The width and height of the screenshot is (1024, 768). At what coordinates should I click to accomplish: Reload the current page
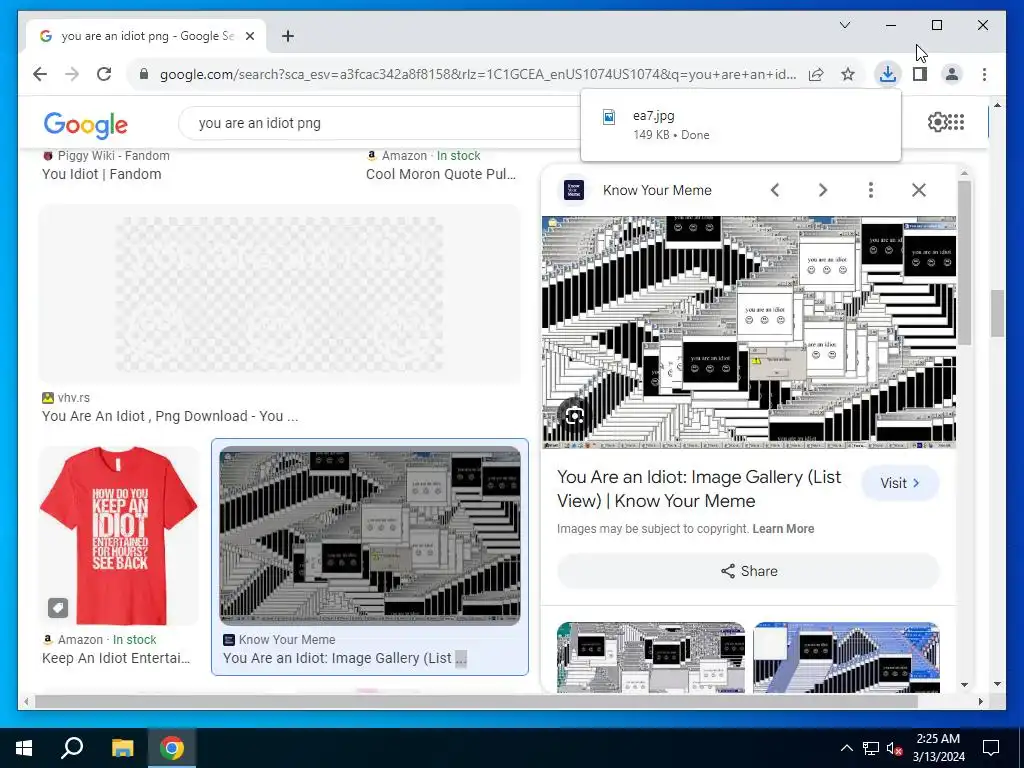[104, 74]
